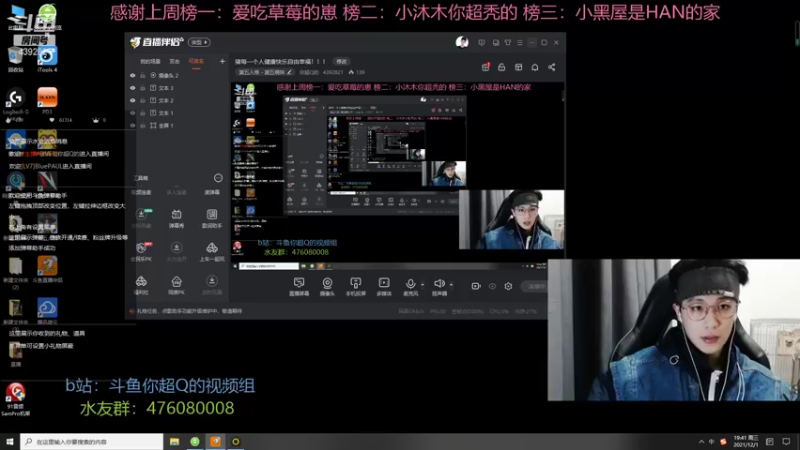
Task: Open the 直播屏幕 screen capture source
Action: click(x=299, y=287)
